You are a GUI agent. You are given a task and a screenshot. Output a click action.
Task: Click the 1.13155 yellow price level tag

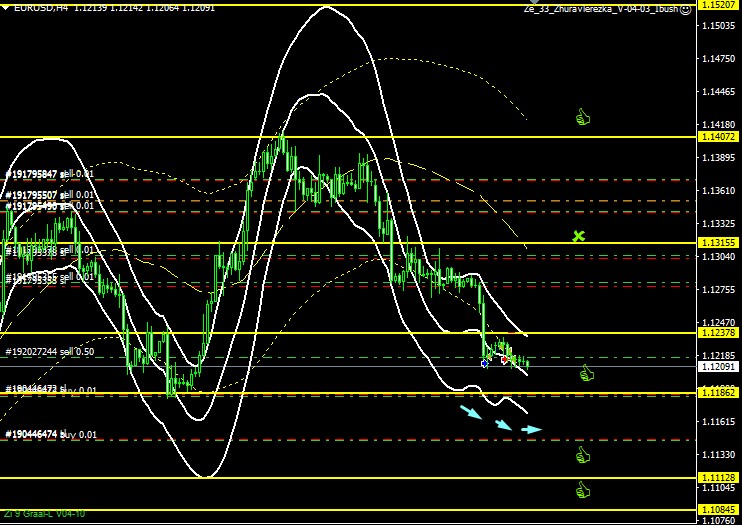pos(718,243)
